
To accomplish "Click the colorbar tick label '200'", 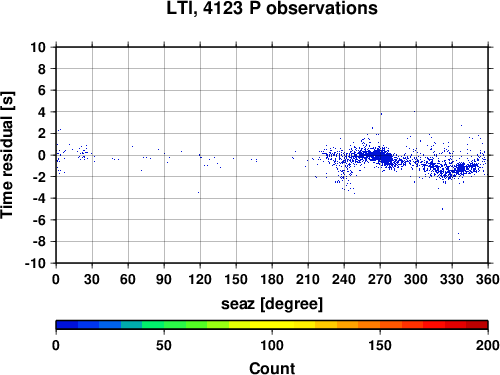I will coord(488,345).
